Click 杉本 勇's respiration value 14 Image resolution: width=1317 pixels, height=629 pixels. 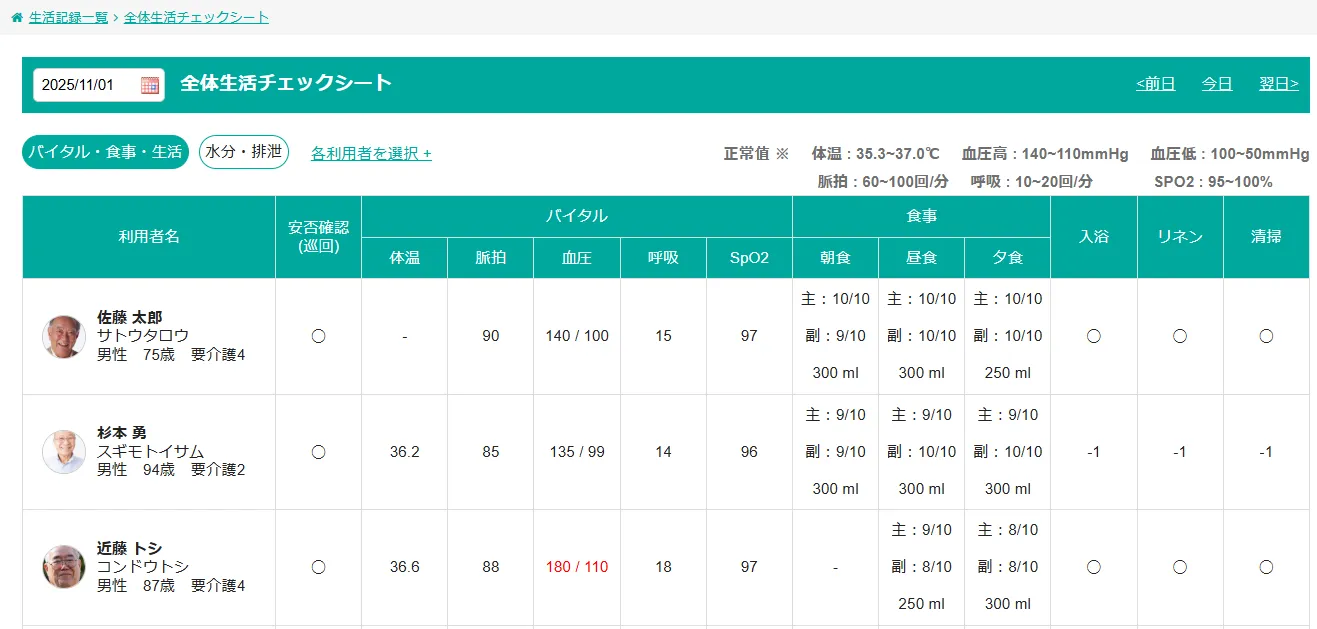(663, 452)
